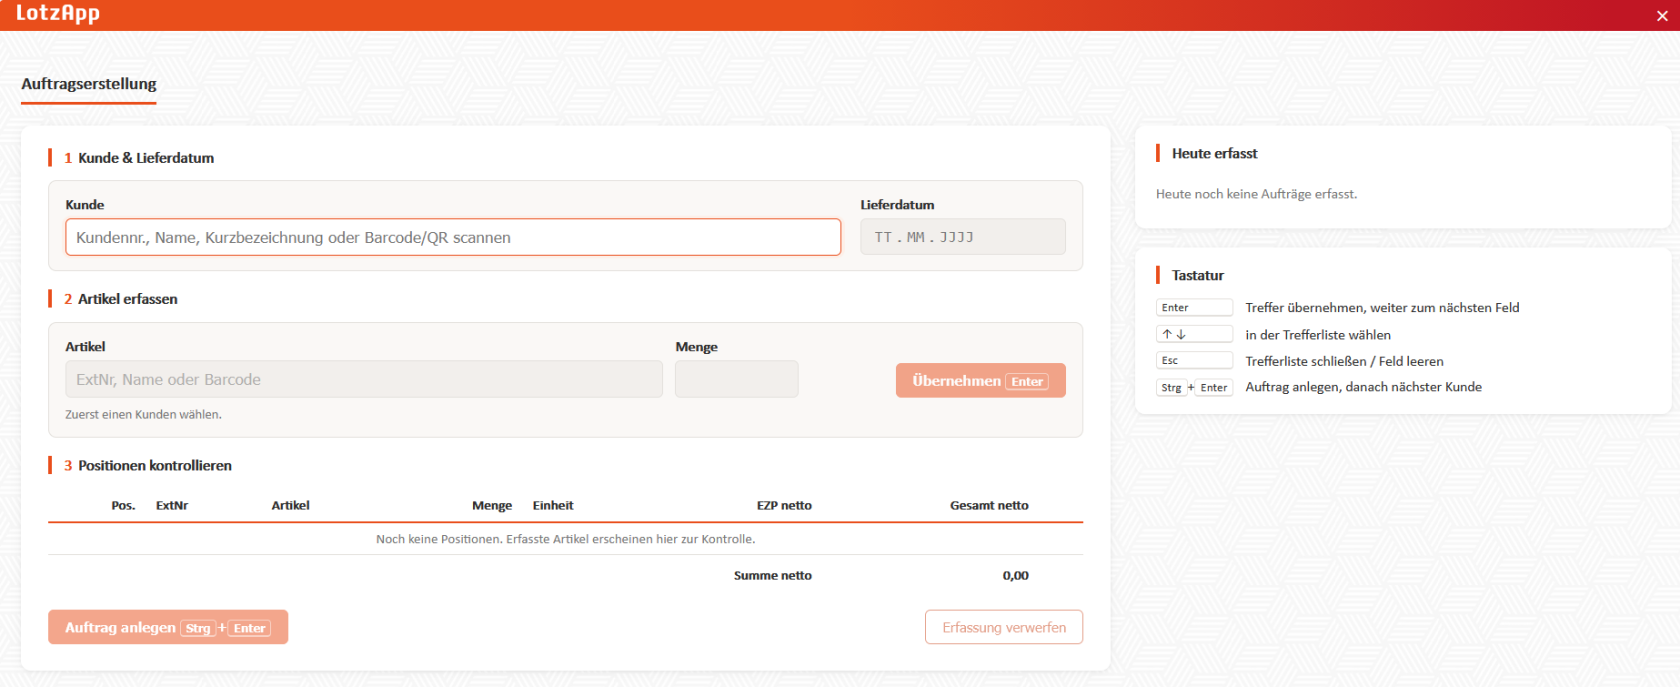Click the Menge column header in table

pyautogui.click(x=492, y=506)
